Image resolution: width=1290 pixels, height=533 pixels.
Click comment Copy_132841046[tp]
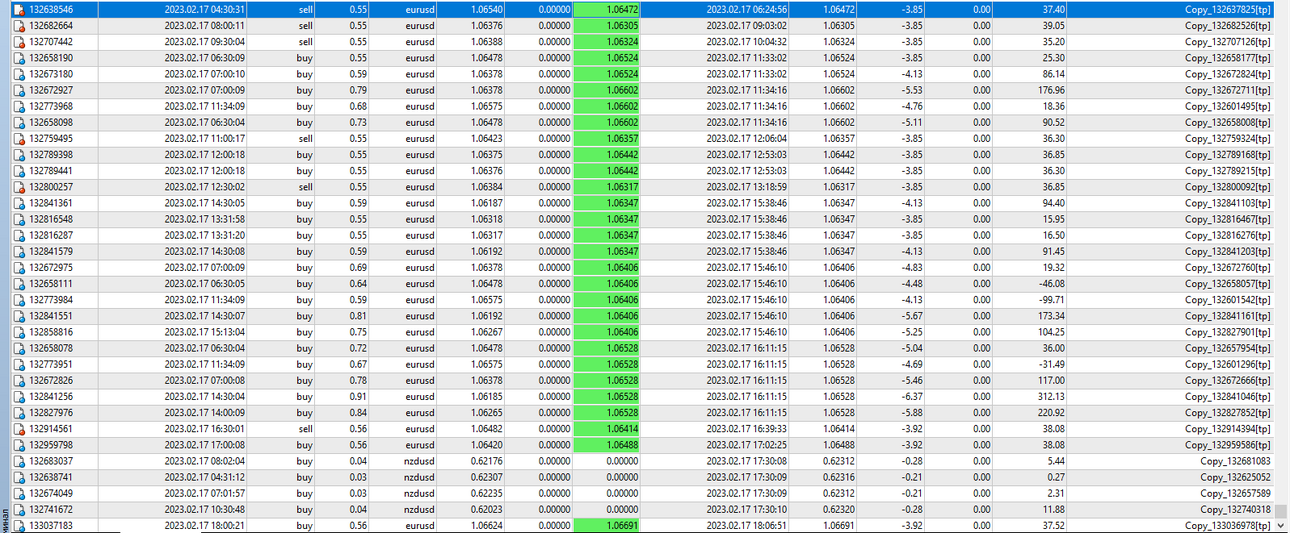(1228, 396)
